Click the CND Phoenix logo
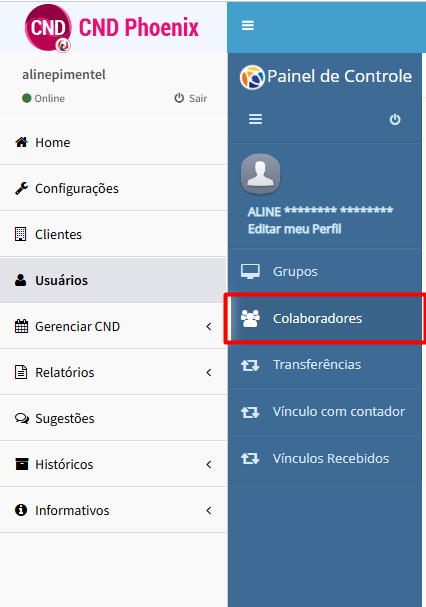Viewport: 426px width, 607px height. pos(112,27)
